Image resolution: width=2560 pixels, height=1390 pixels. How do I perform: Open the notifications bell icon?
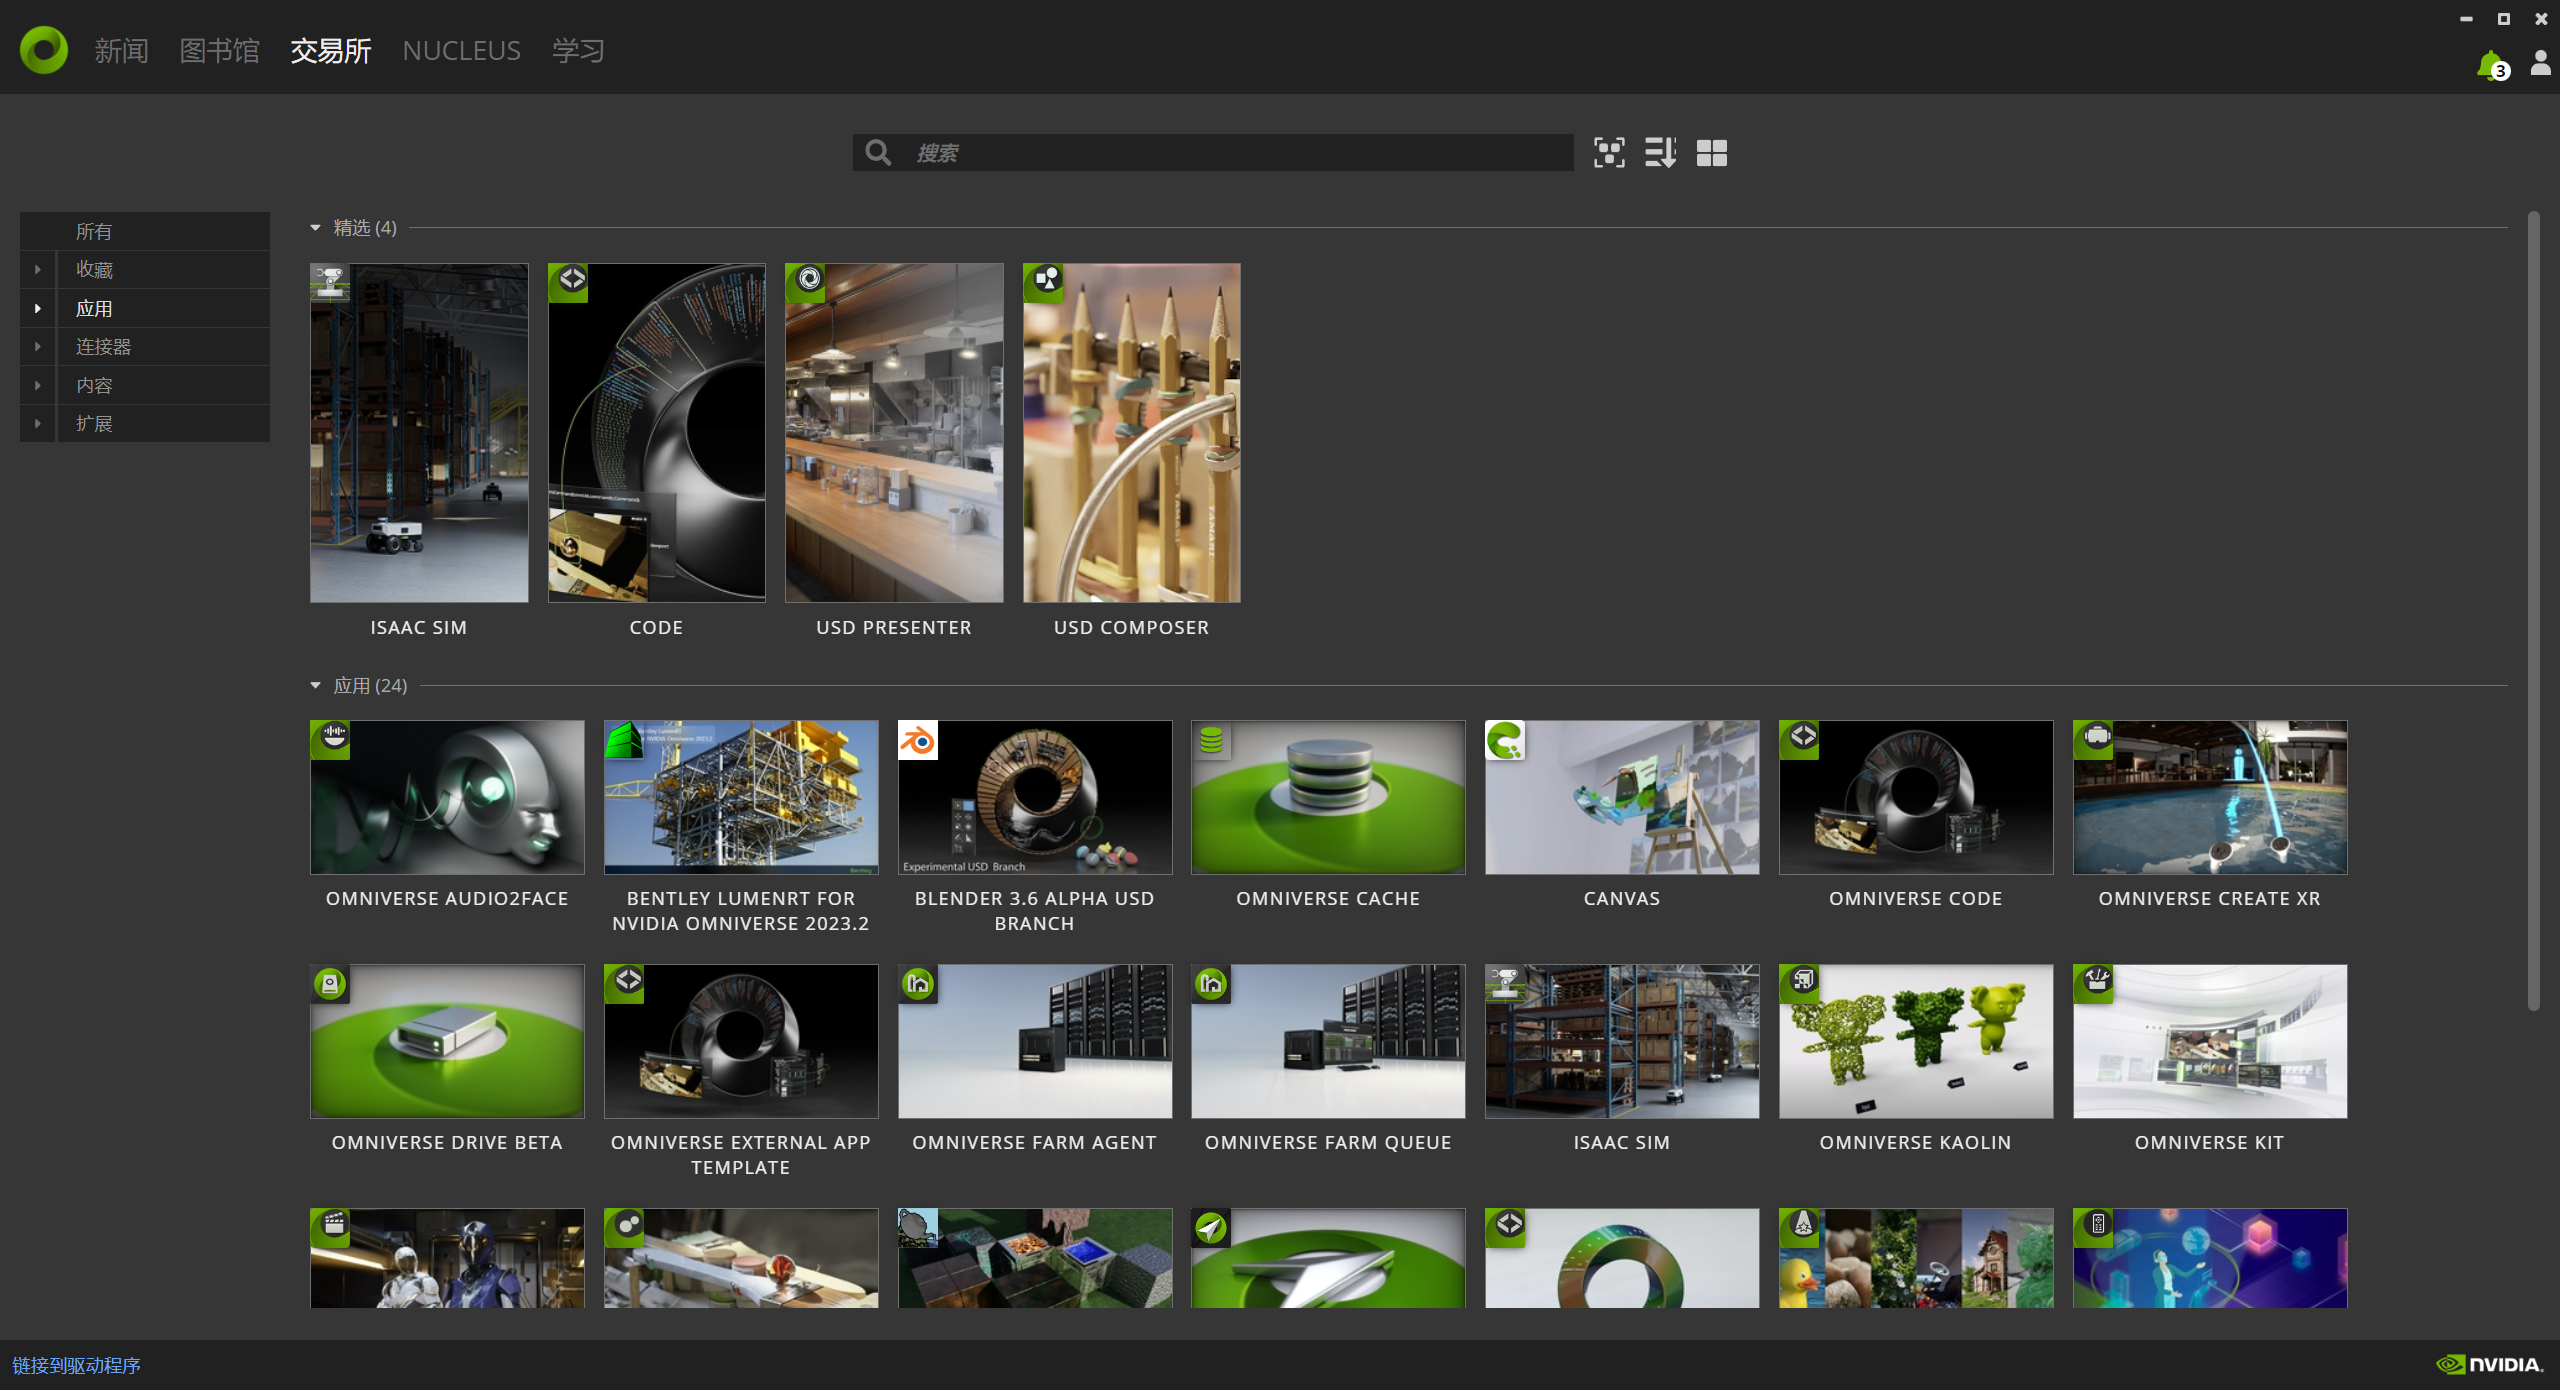[2490, 65]
